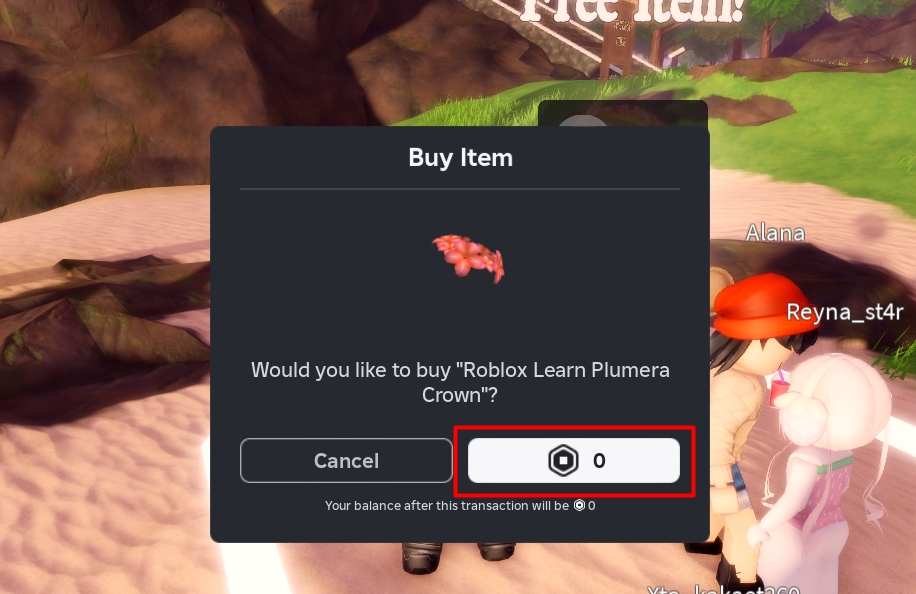916x594 pixels.
Task: Select the Reyna_st4r player name tag
Action: [x=845, y=312]
